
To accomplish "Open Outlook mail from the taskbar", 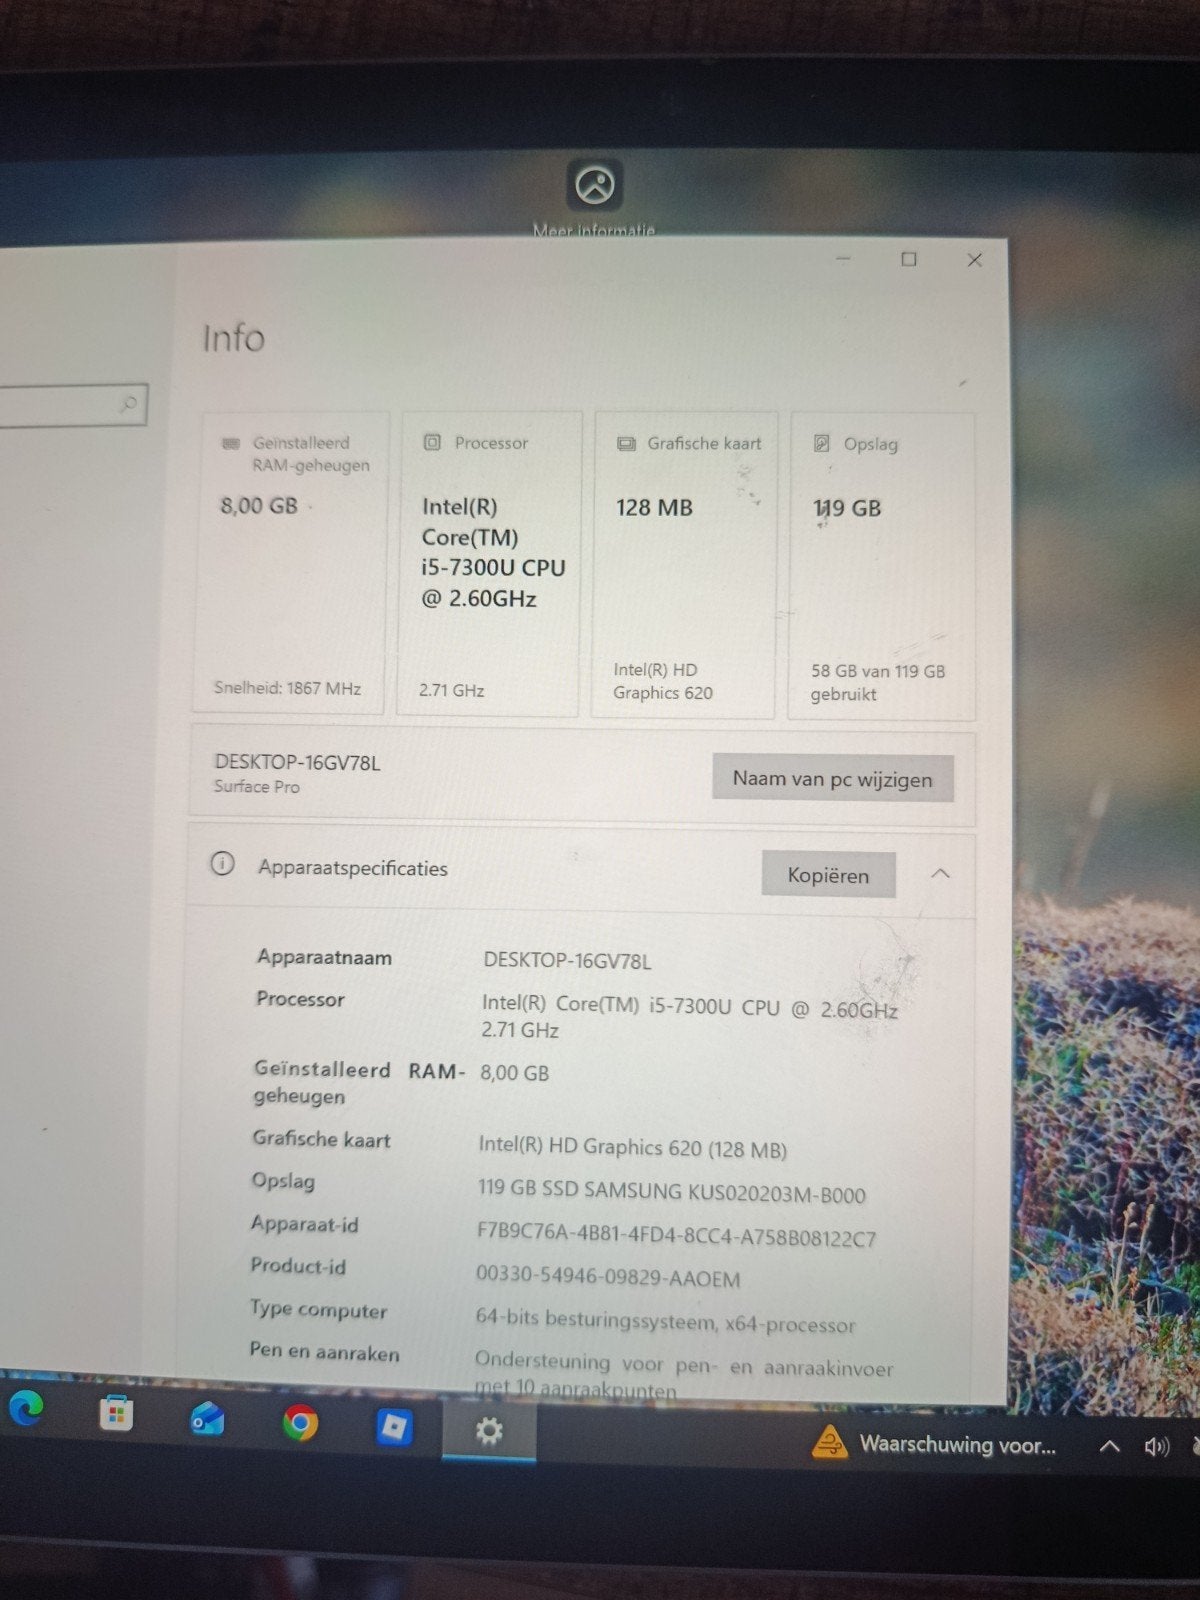I will (207, 1418).
